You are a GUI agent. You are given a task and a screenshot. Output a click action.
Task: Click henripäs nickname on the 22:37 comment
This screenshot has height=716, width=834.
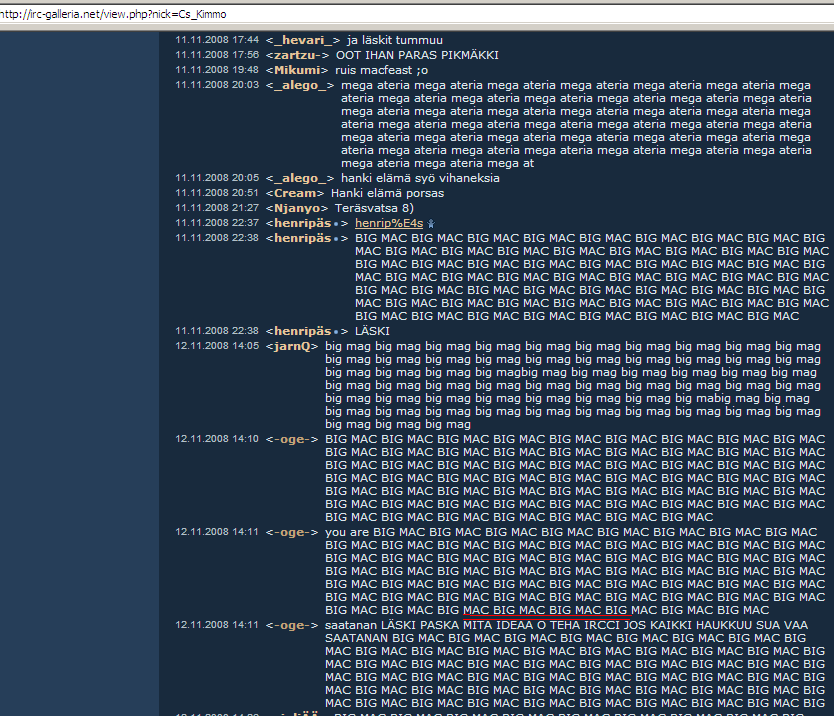click(x=303, y=223)
